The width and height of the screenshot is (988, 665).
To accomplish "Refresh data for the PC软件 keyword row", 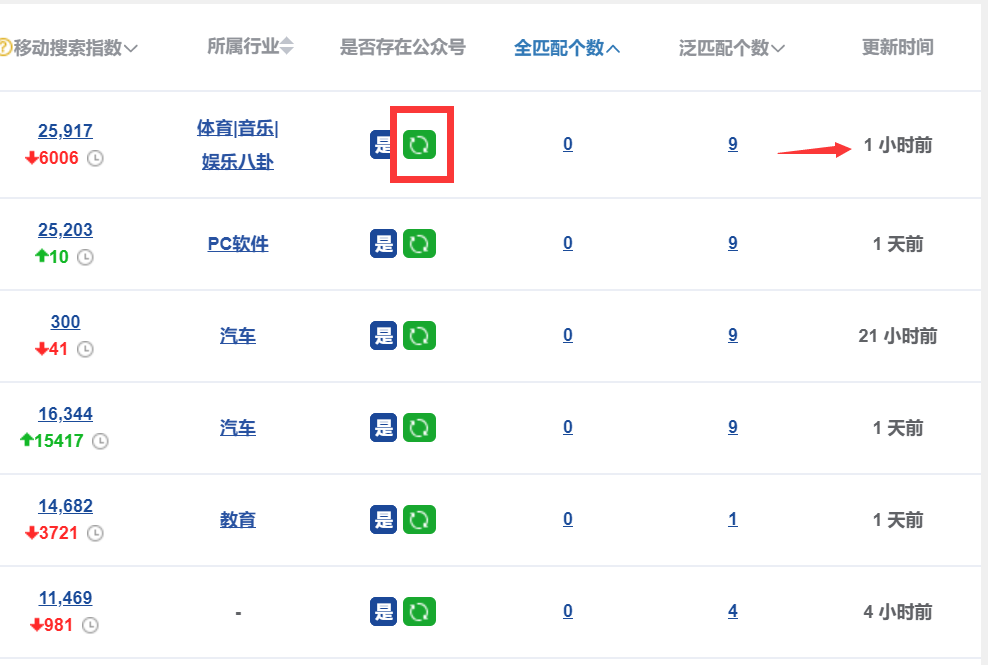I will (419, 243).
